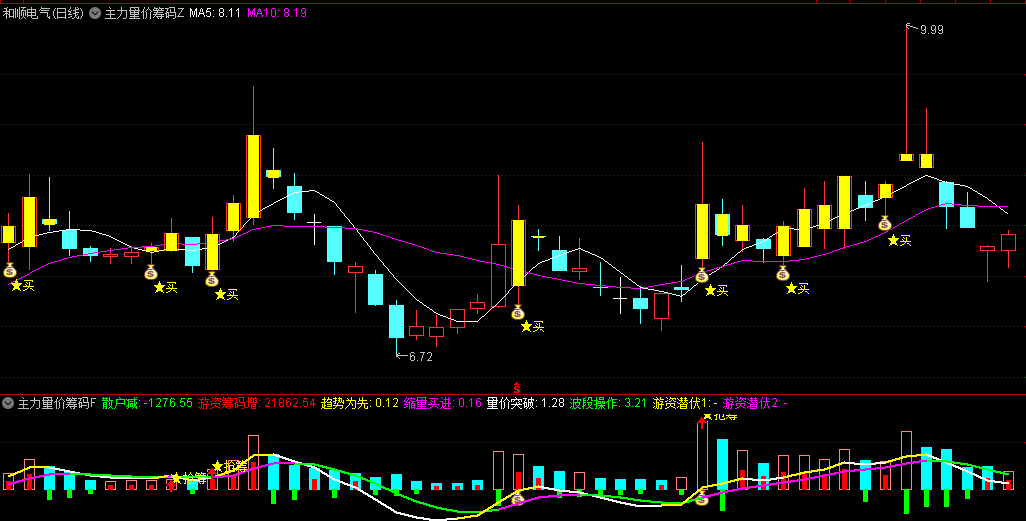The width and height of the screenshot is (1026, 521).
Task: Click the rightmost ★买 buy signal
Action: [900, 240]
